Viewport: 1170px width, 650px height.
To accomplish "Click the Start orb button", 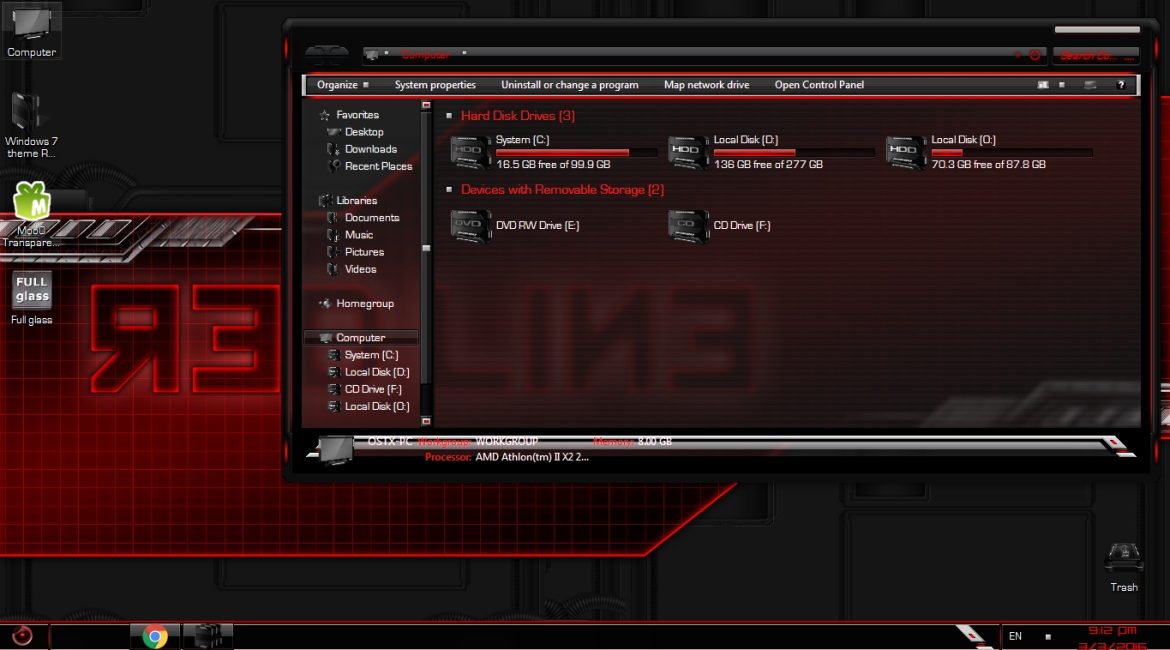I will point(22,636).
